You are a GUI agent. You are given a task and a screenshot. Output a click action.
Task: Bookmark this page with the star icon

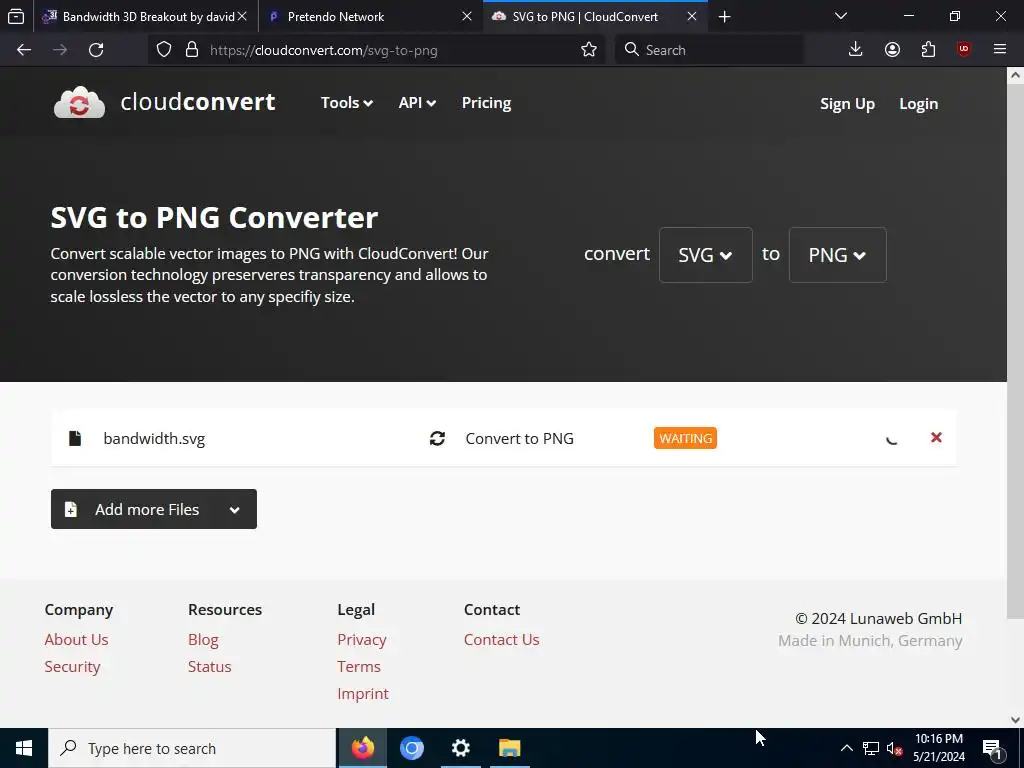(588, 50)
